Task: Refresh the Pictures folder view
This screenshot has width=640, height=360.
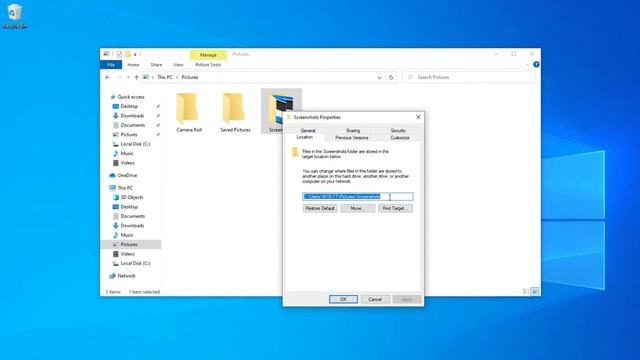Action: [391, 77]
